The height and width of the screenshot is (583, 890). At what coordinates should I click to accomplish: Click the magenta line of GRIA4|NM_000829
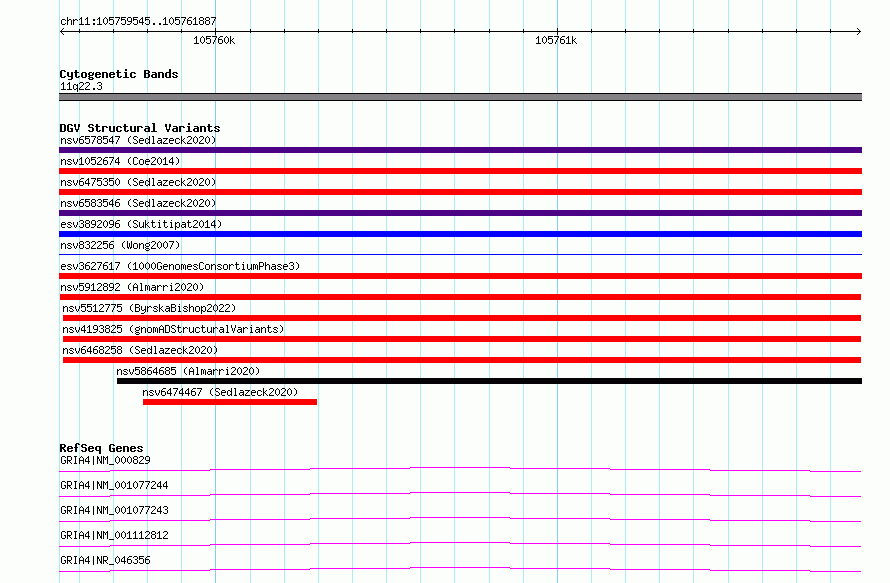(x=460, y=469)
